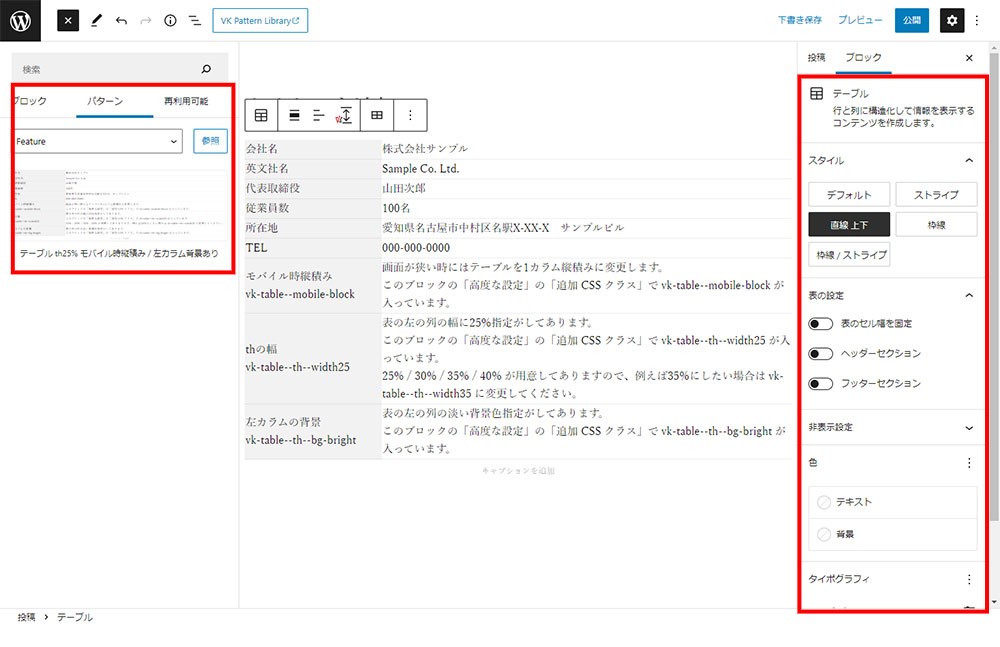Open the List View icon
The image size is (1000, 647).
pos(195,20)
